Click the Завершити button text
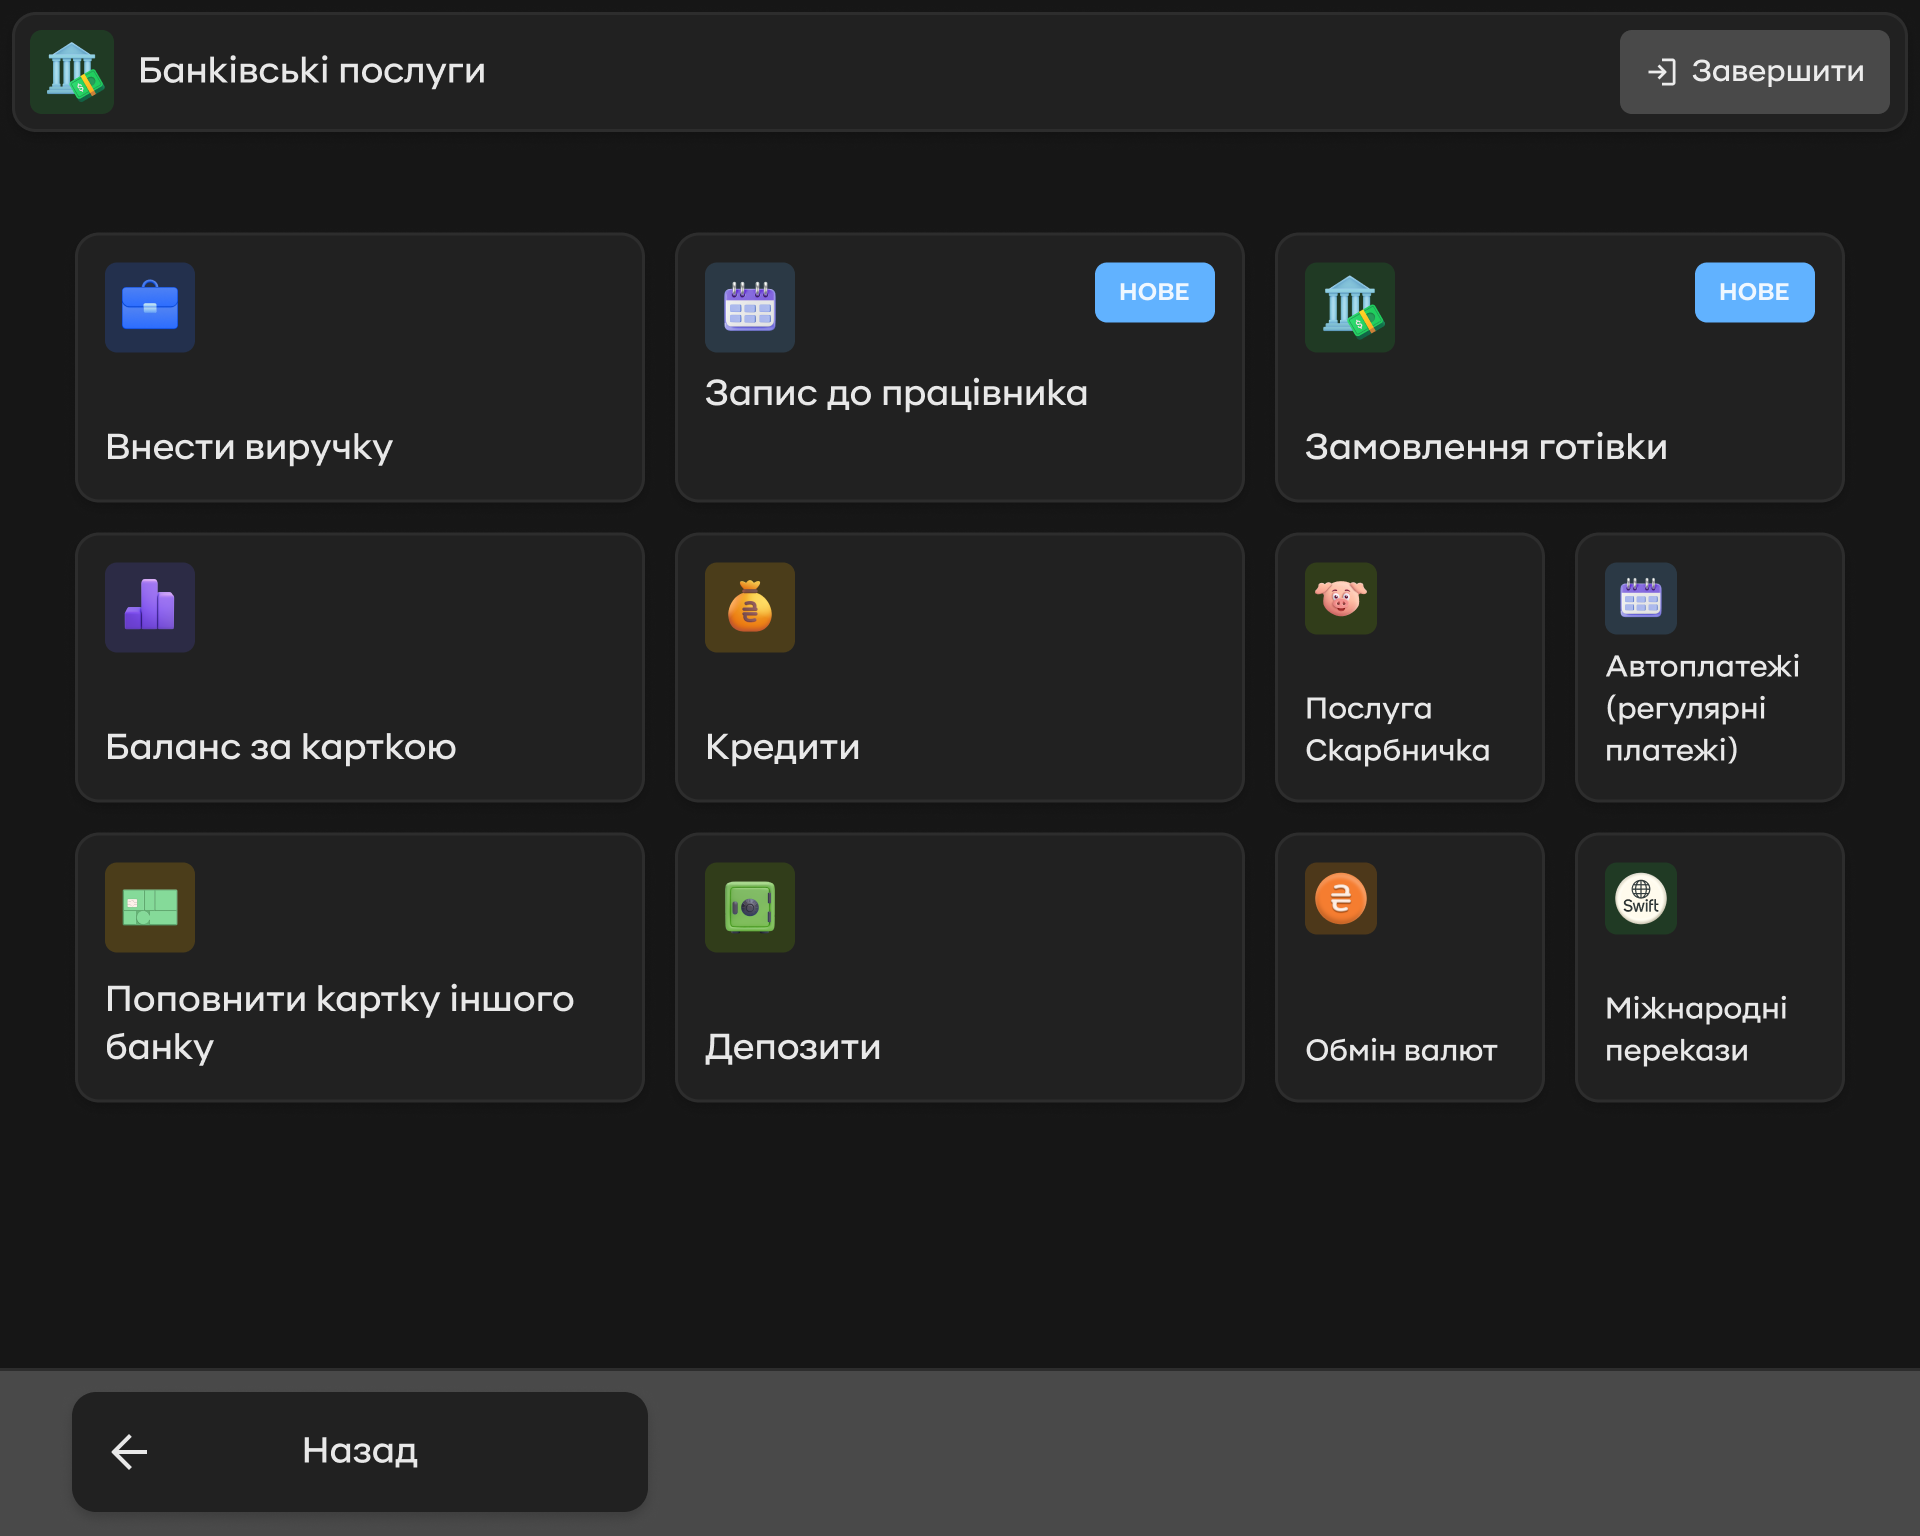Viewport: 1920px width, 1536px height. [1778, 72]
